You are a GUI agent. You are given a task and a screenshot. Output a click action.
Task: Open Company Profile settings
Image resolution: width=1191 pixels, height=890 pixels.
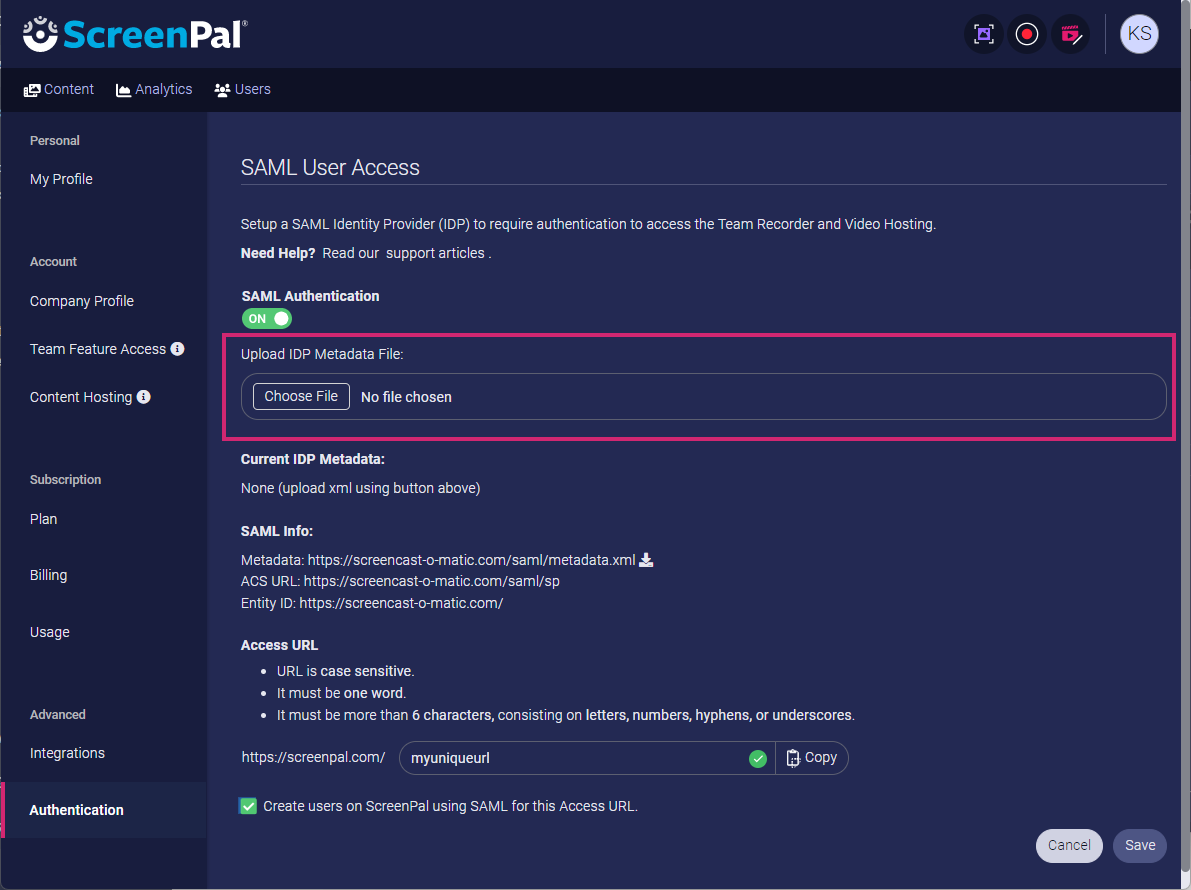pyautogui.click(x=82, y=301)
